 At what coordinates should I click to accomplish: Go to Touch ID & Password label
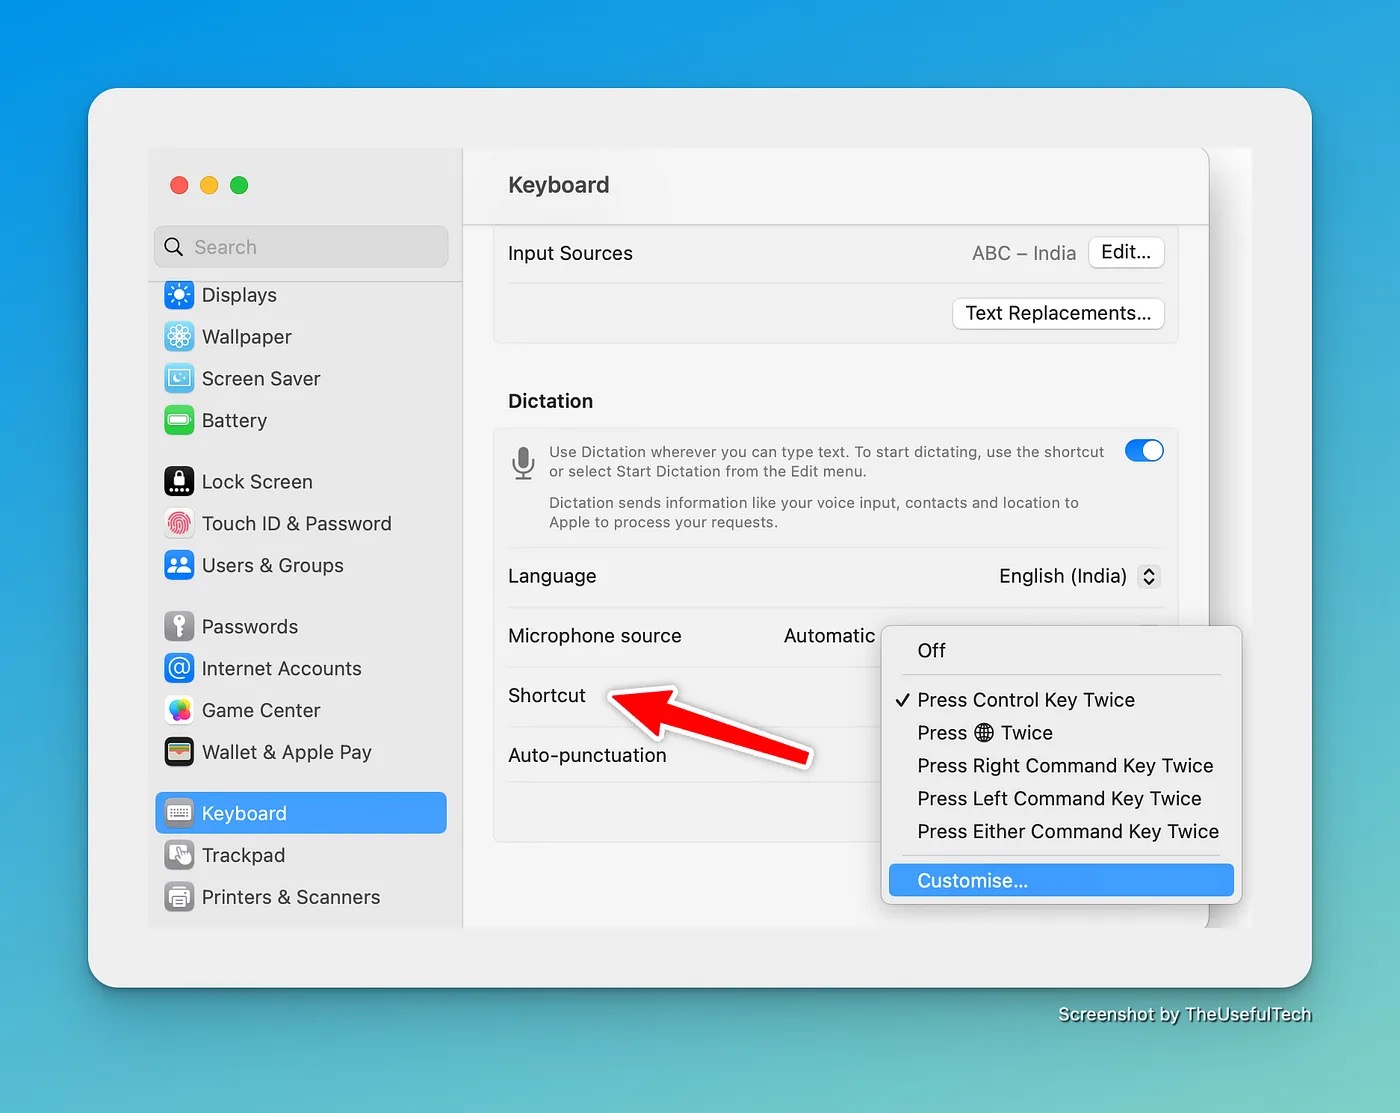point(297,524)
